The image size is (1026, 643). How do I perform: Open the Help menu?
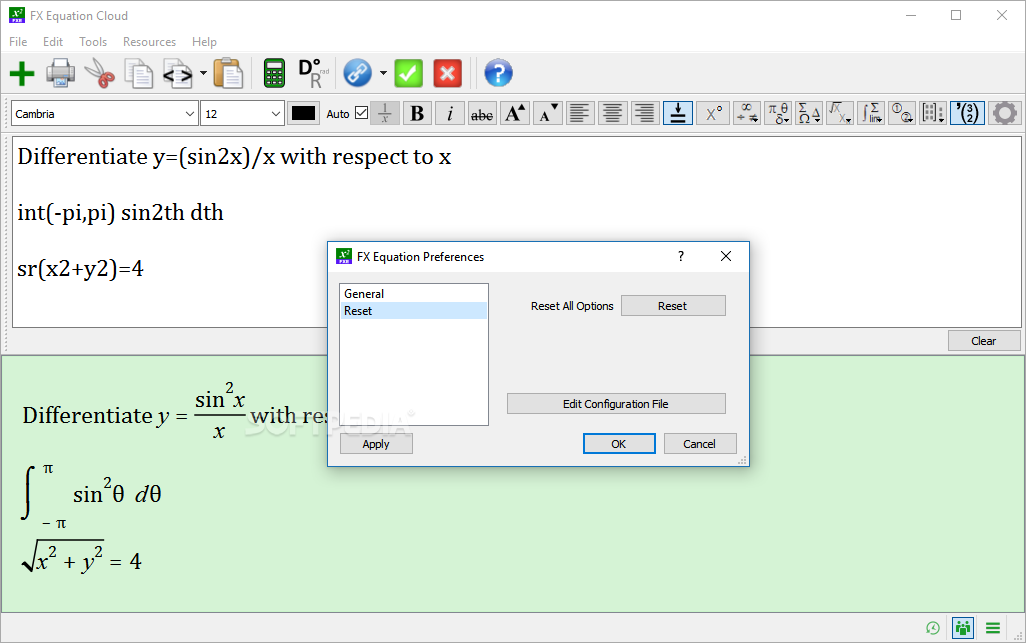point(204,42)
